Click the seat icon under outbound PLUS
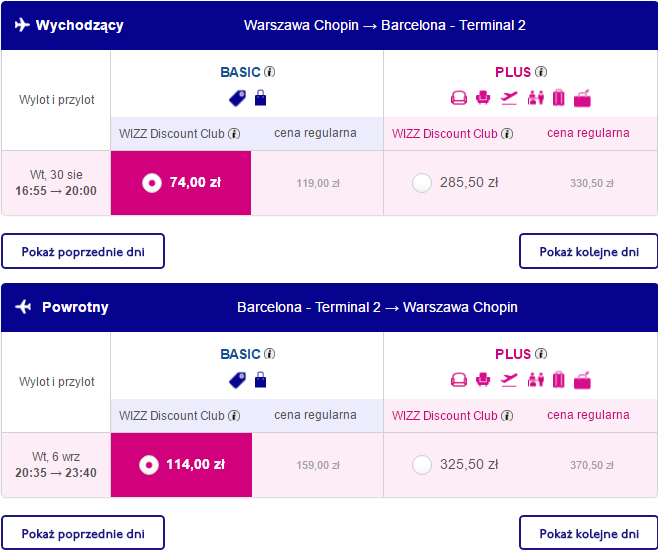The width and height of the screenshot is (658, 551). tap(483, 98)
